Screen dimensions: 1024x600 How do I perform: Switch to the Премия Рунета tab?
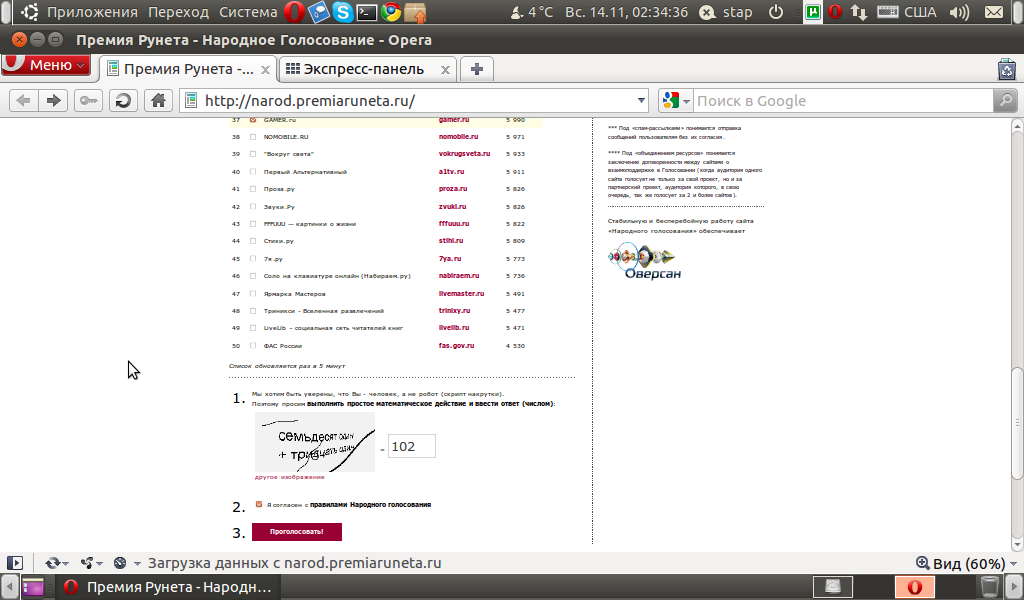pos(188,69)
